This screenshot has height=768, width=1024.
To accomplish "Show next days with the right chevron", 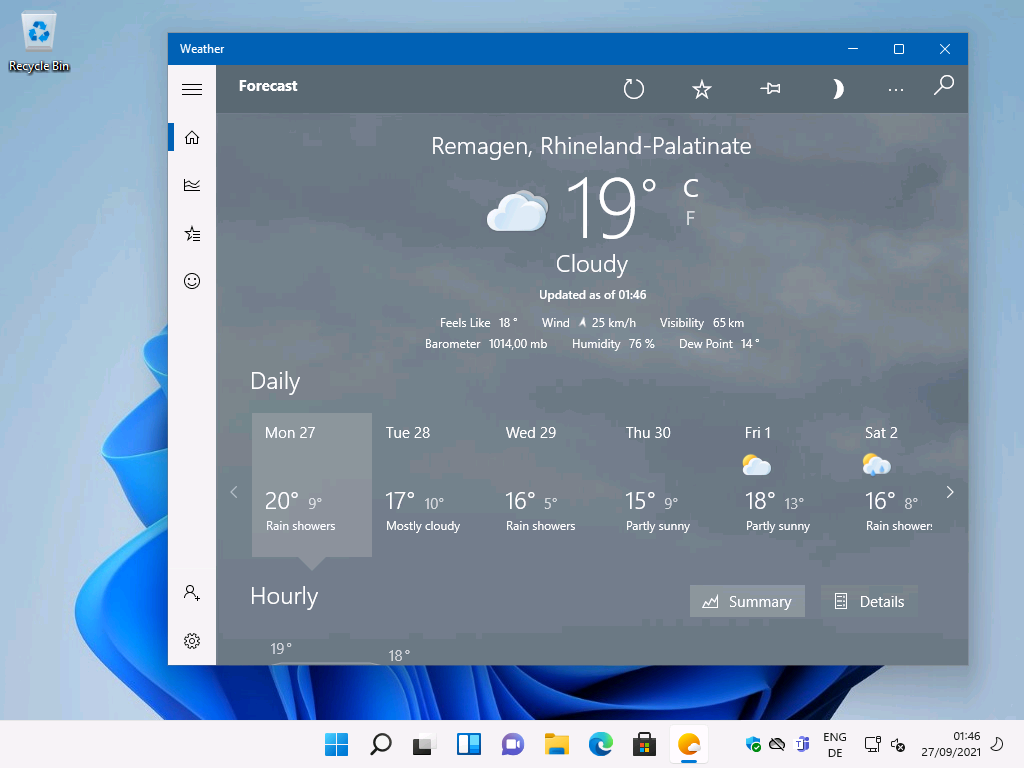I will [x=950, y=492].
